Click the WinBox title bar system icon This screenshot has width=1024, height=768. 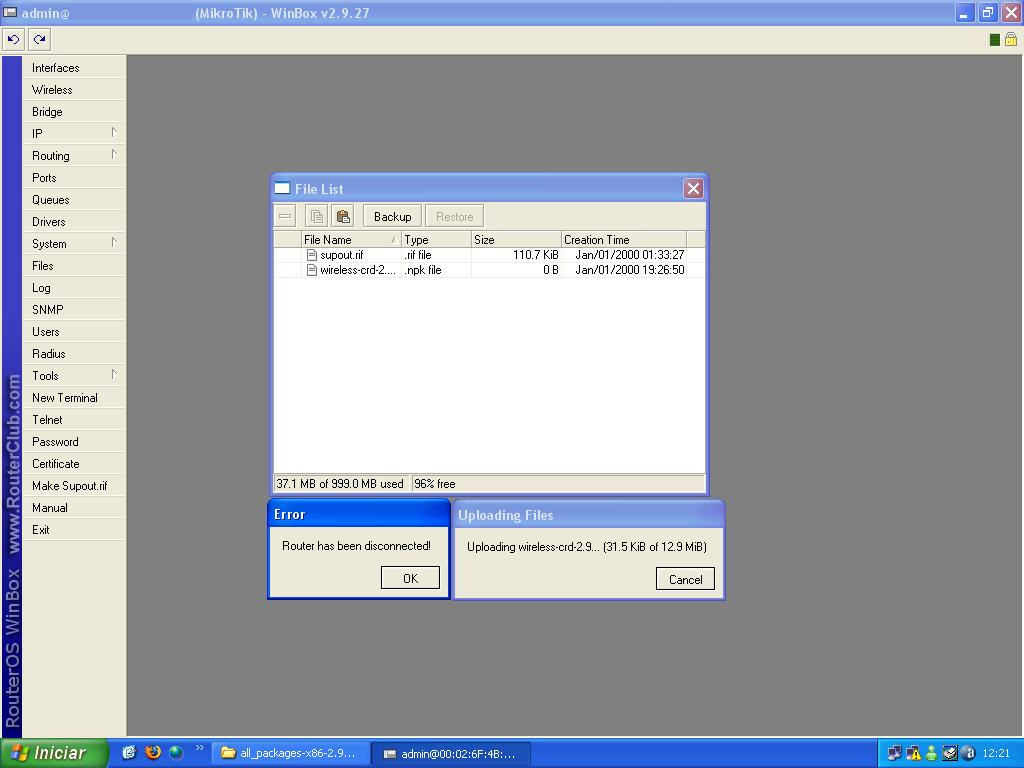10,12
